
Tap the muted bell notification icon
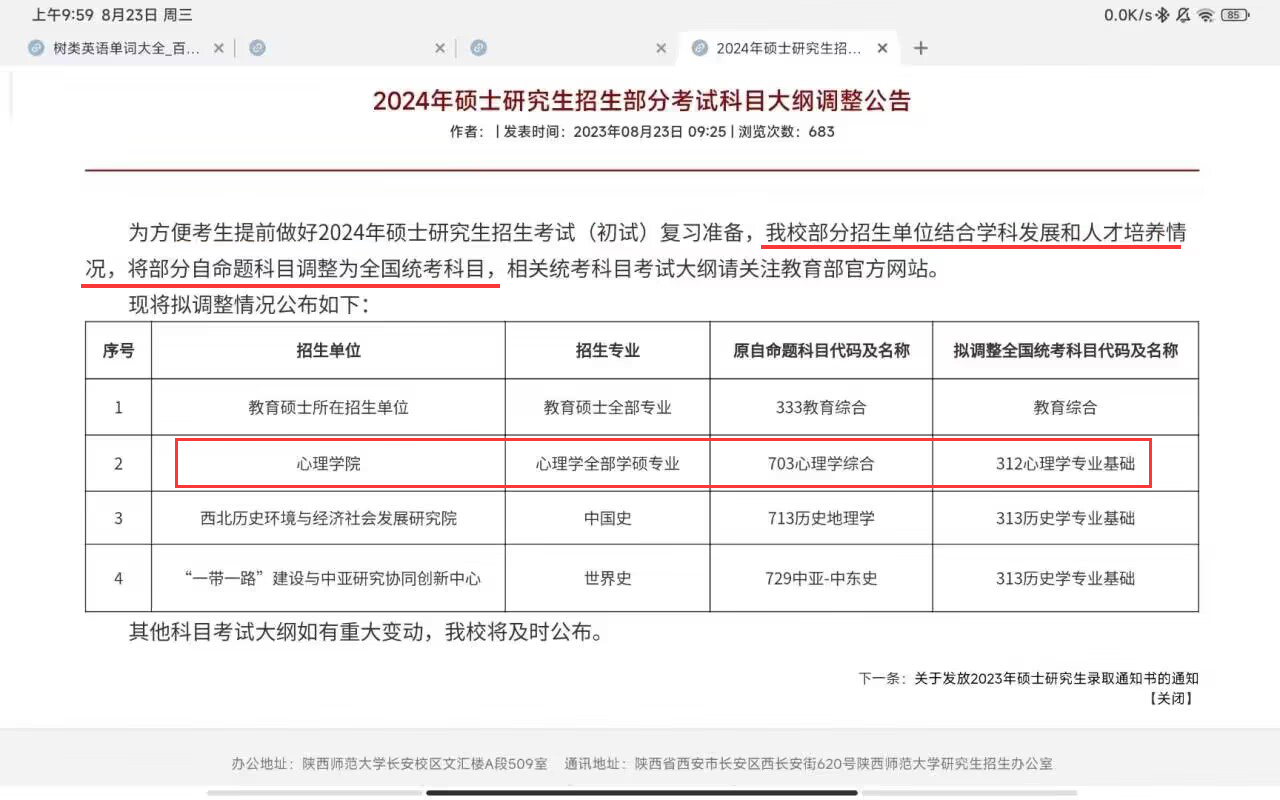point(1184,15)
